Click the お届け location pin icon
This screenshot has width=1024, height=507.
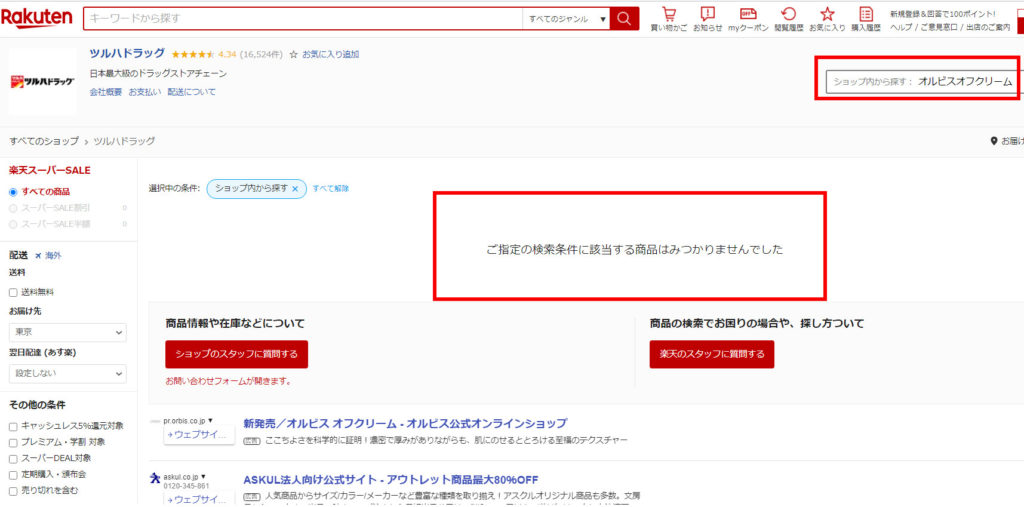994,141
